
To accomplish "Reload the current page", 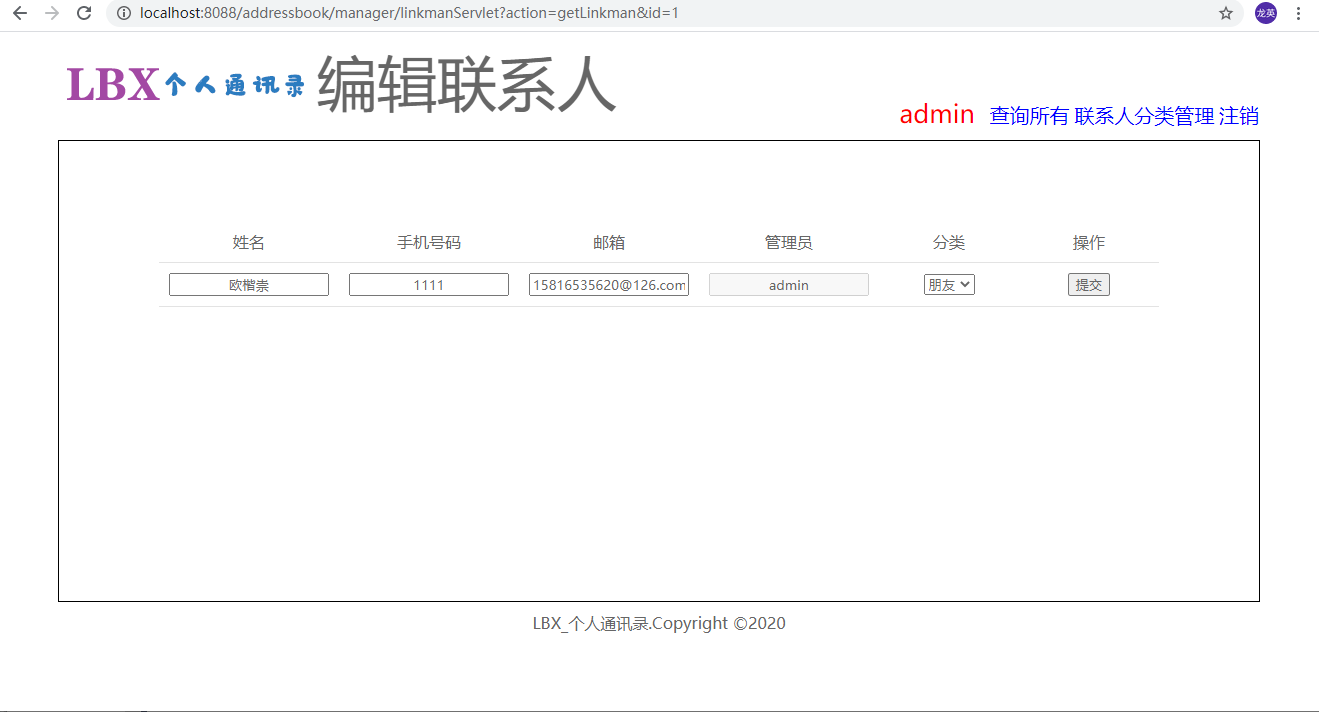I will (x=85, y=13).
